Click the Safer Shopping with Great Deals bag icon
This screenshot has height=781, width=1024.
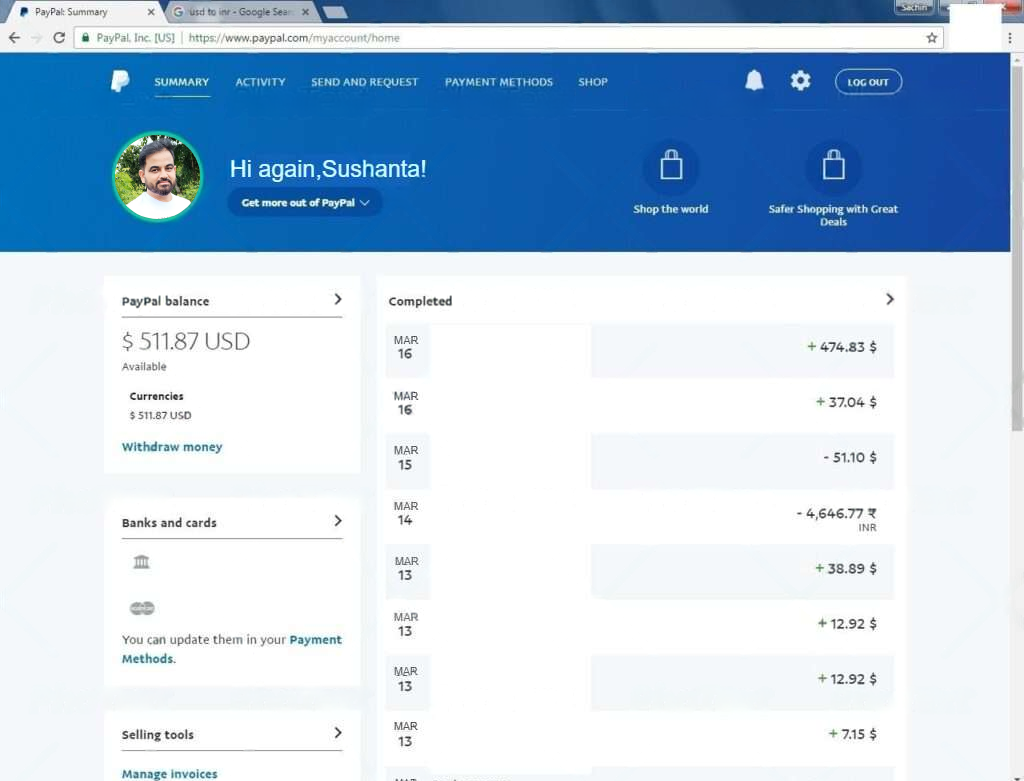click(833, 166)
